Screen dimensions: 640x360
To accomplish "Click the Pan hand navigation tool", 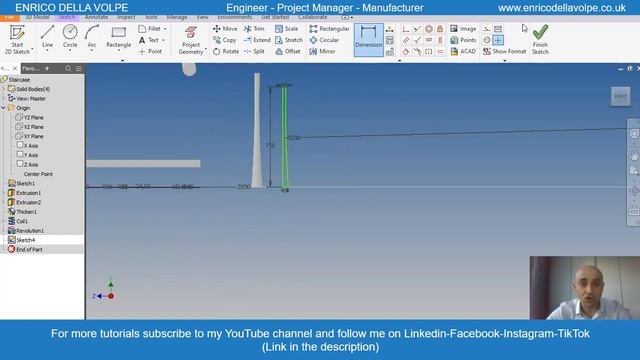I will (x=634, y=155).
